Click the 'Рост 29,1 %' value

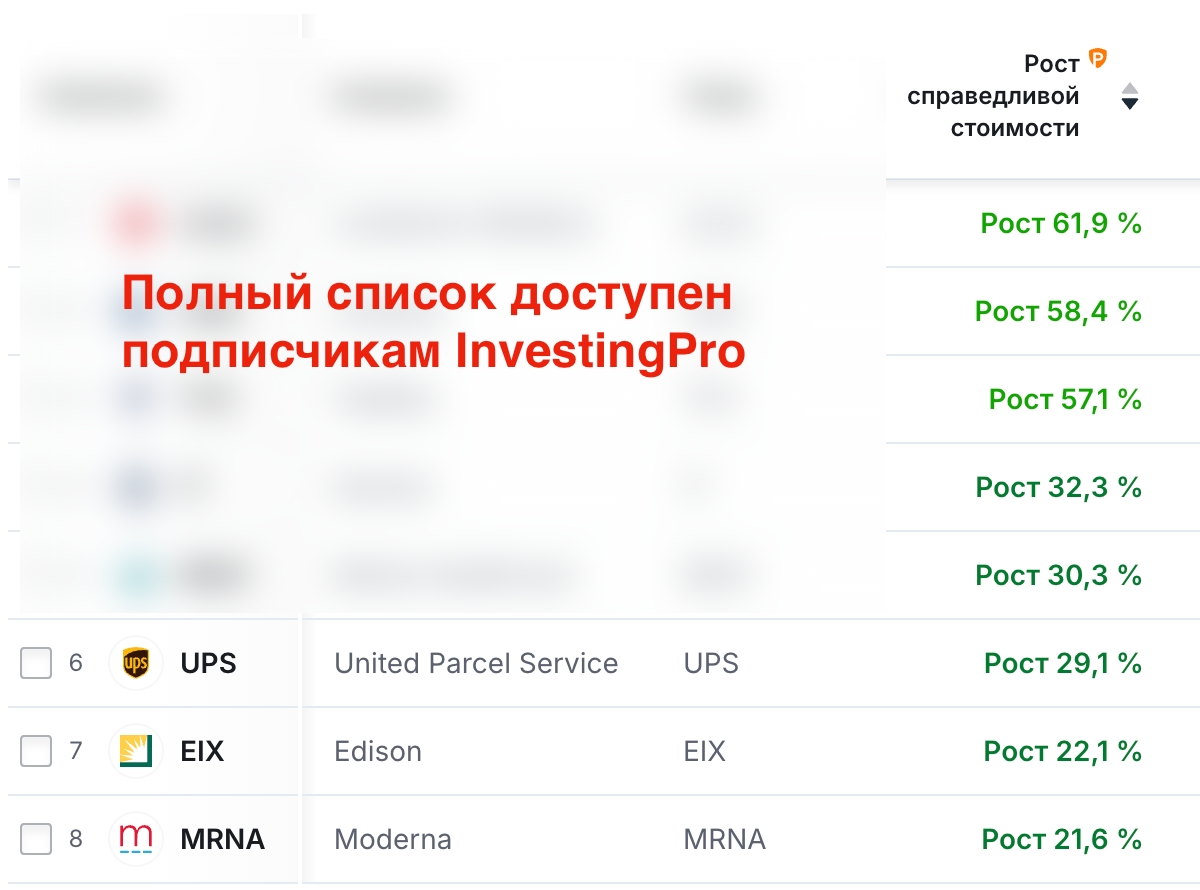coord(1062,663)
